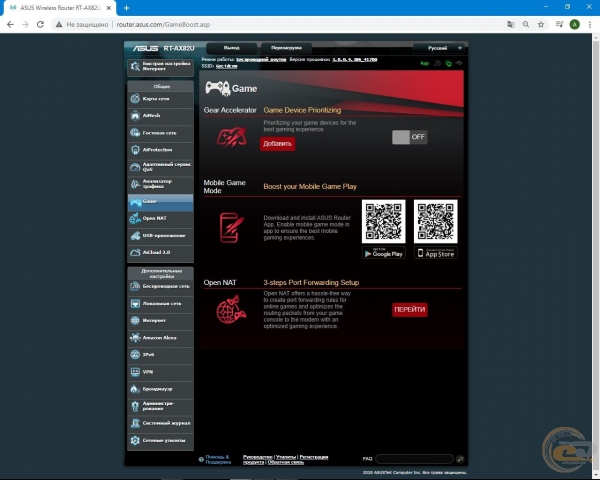Open the Adaptive QoS sidebar item
Screen dimensions: 600x480
[160, 167]
